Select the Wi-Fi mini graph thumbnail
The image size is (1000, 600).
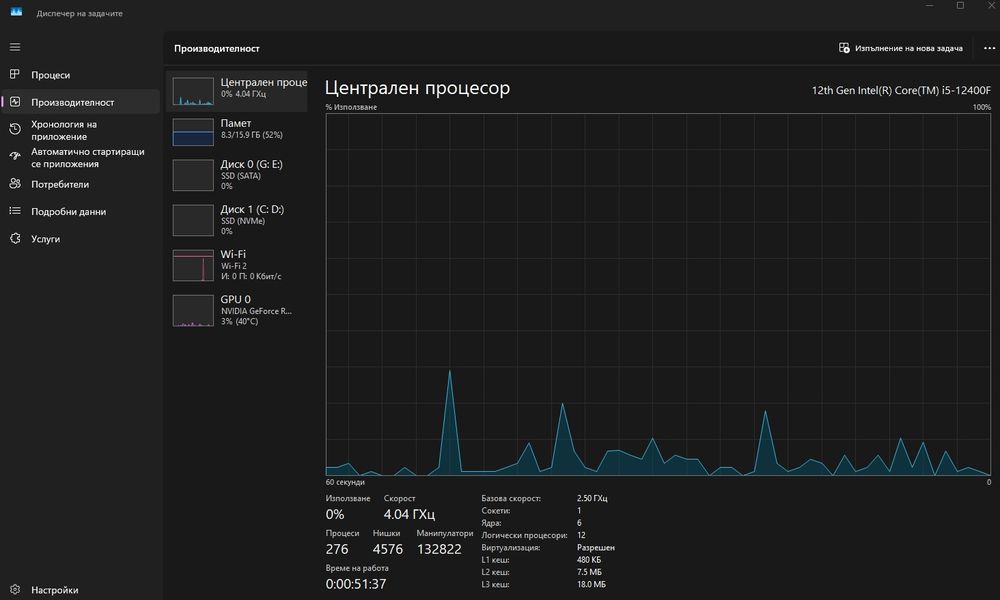pyautogui.click(x=193, y=265)
